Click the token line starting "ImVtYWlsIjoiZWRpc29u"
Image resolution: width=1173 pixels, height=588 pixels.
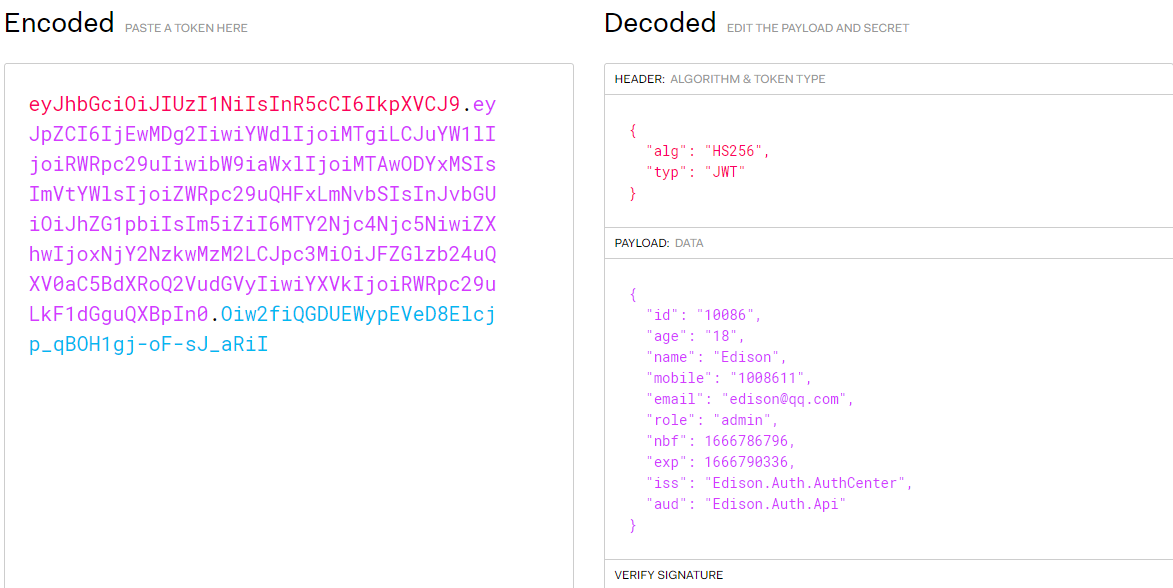[263, 195]
